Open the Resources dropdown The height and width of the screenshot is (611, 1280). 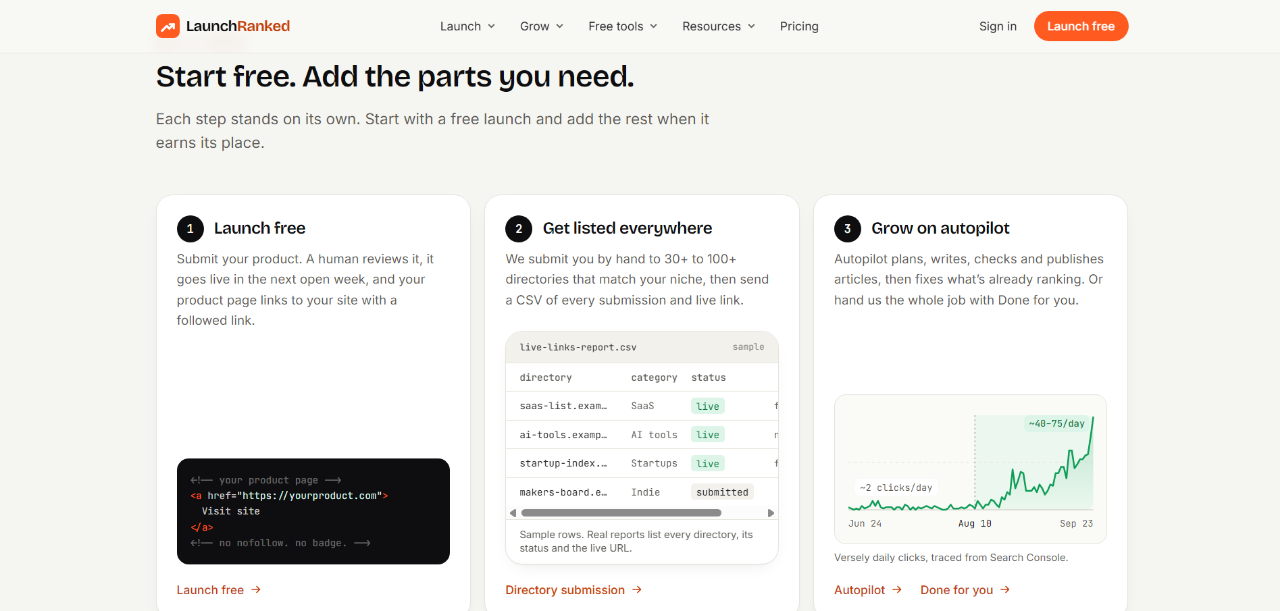click(719, 26)
